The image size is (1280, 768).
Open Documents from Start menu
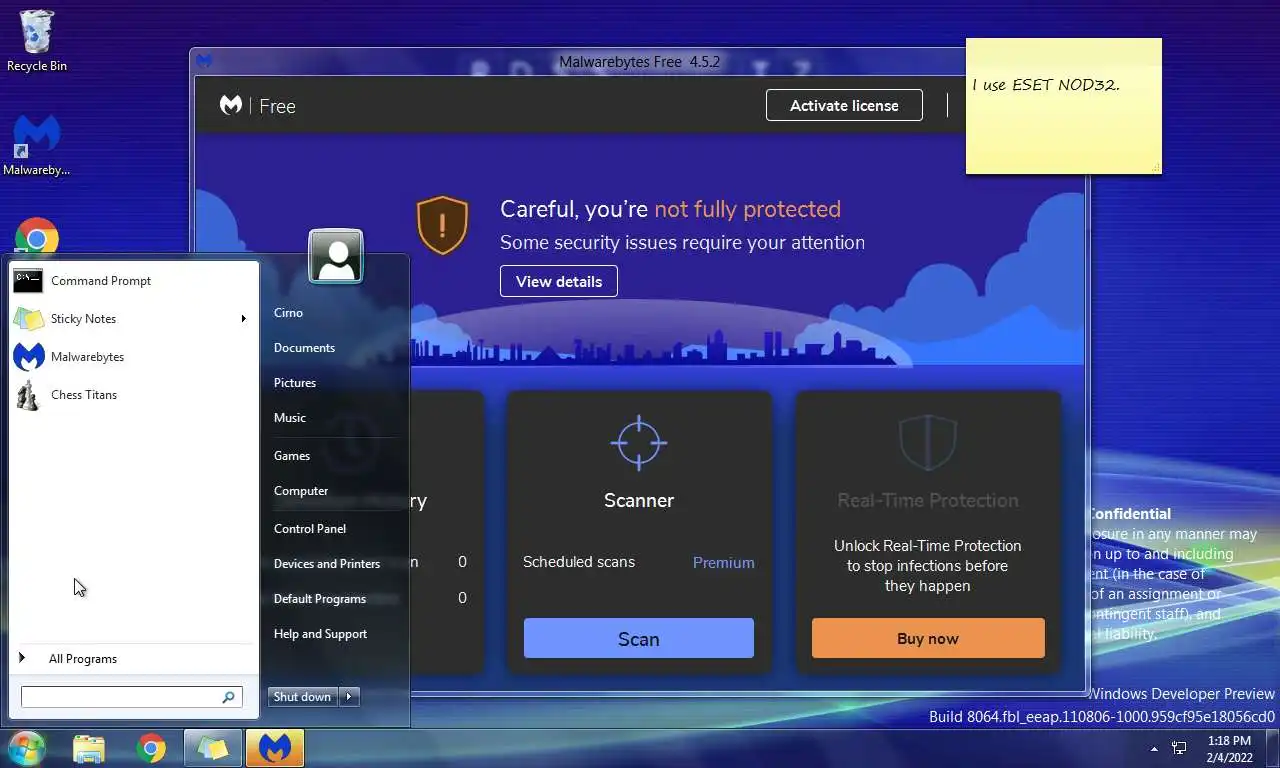point(304,348)
